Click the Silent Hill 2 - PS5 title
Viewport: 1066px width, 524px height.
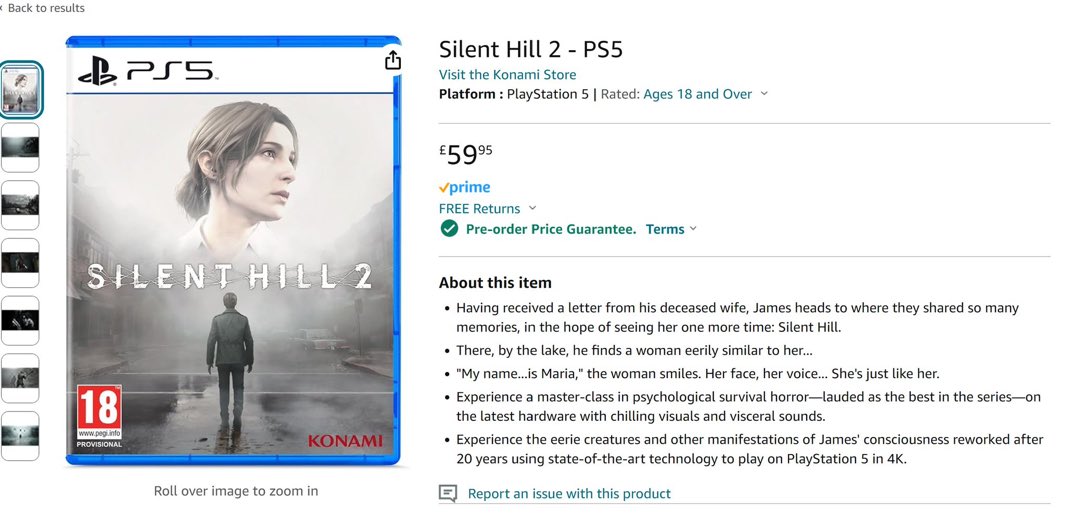click(530, 49)
